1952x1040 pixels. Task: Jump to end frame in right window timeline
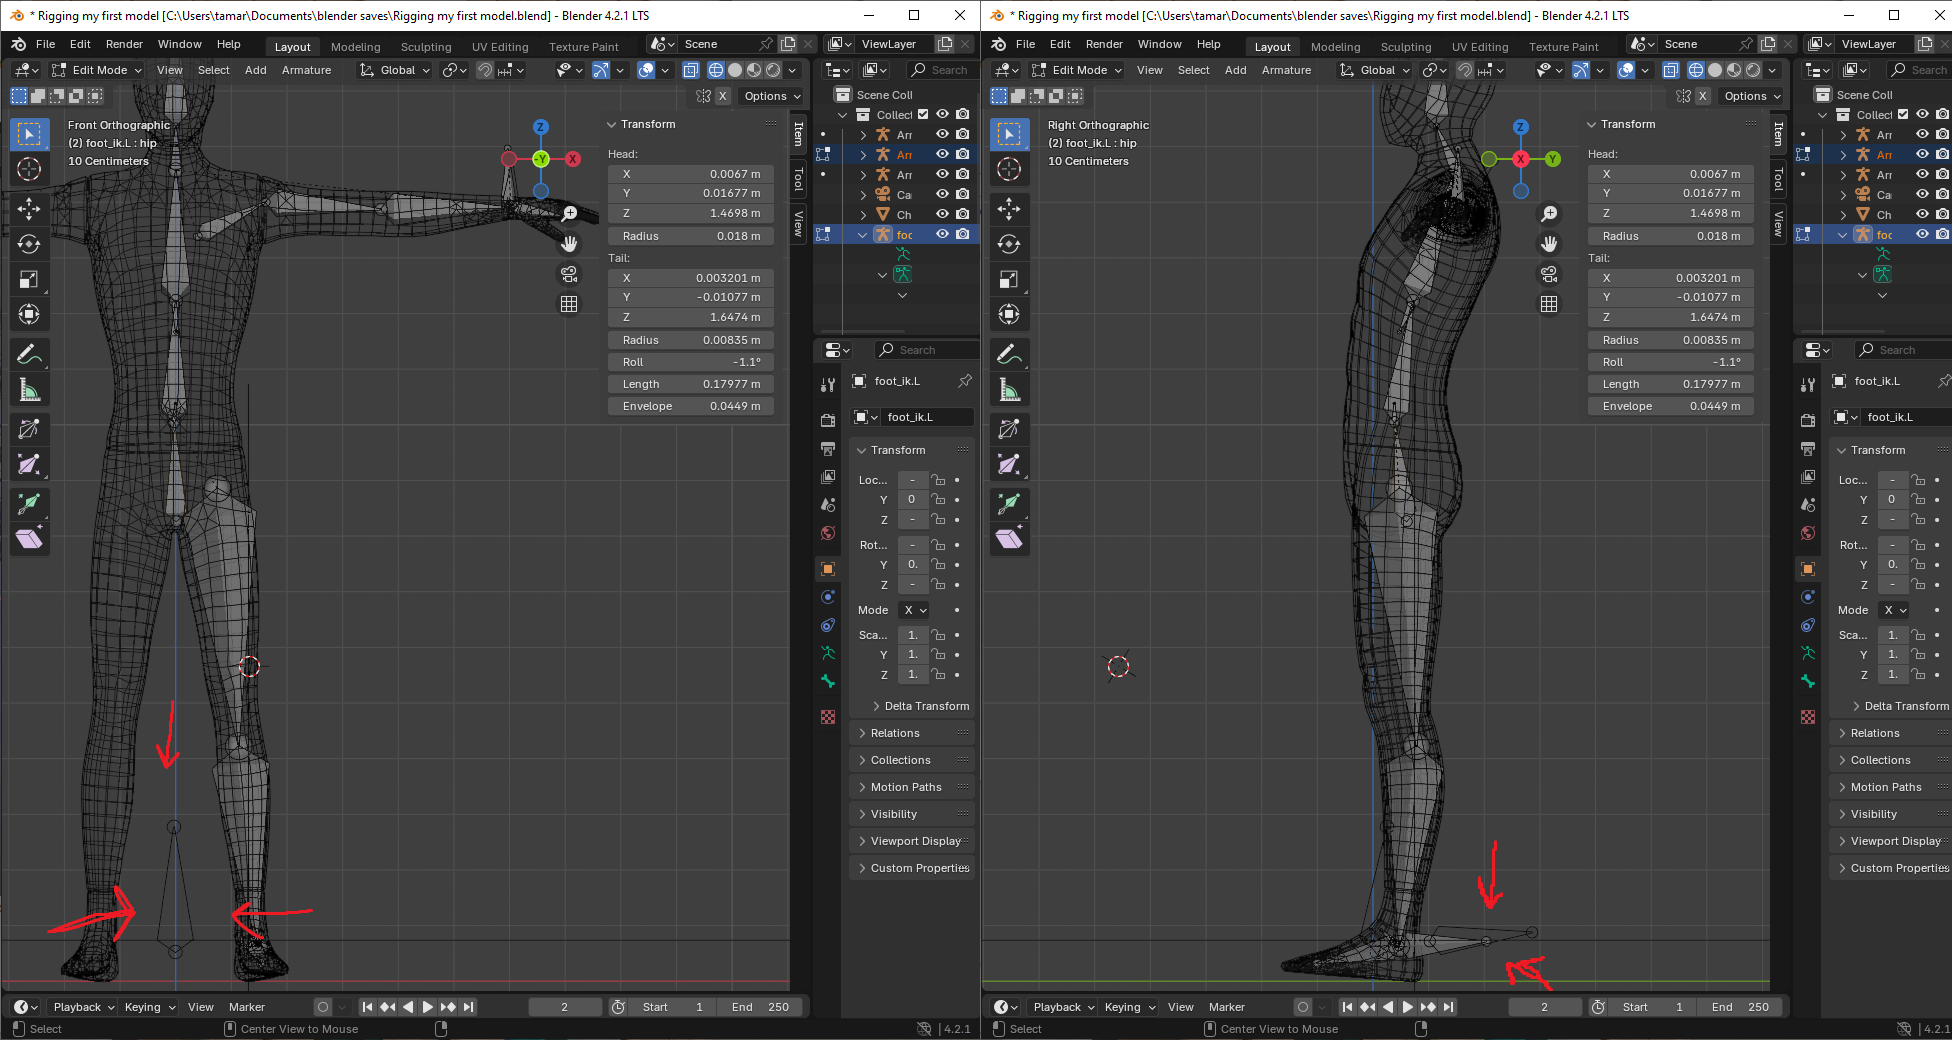[1448, 1007]
